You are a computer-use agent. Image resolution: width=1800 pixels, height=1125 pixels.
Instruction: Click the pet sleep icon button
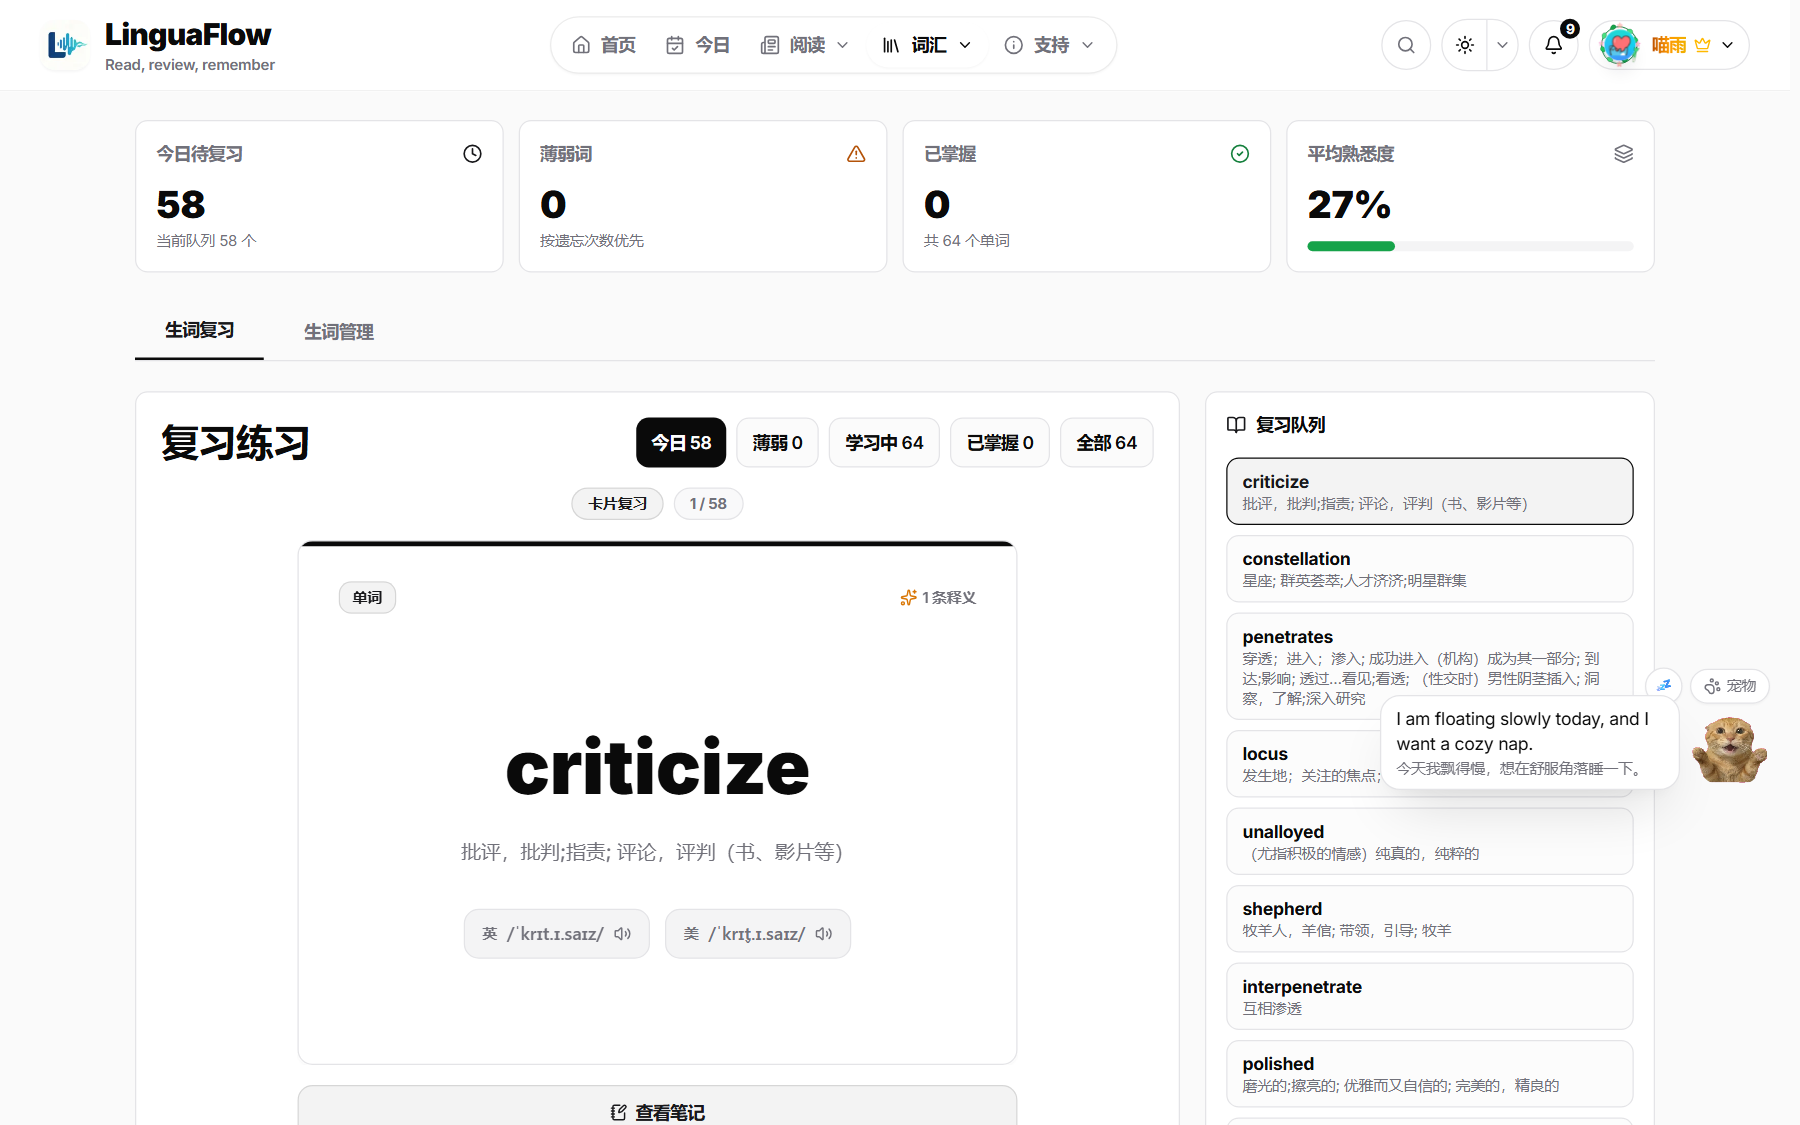1664,685
